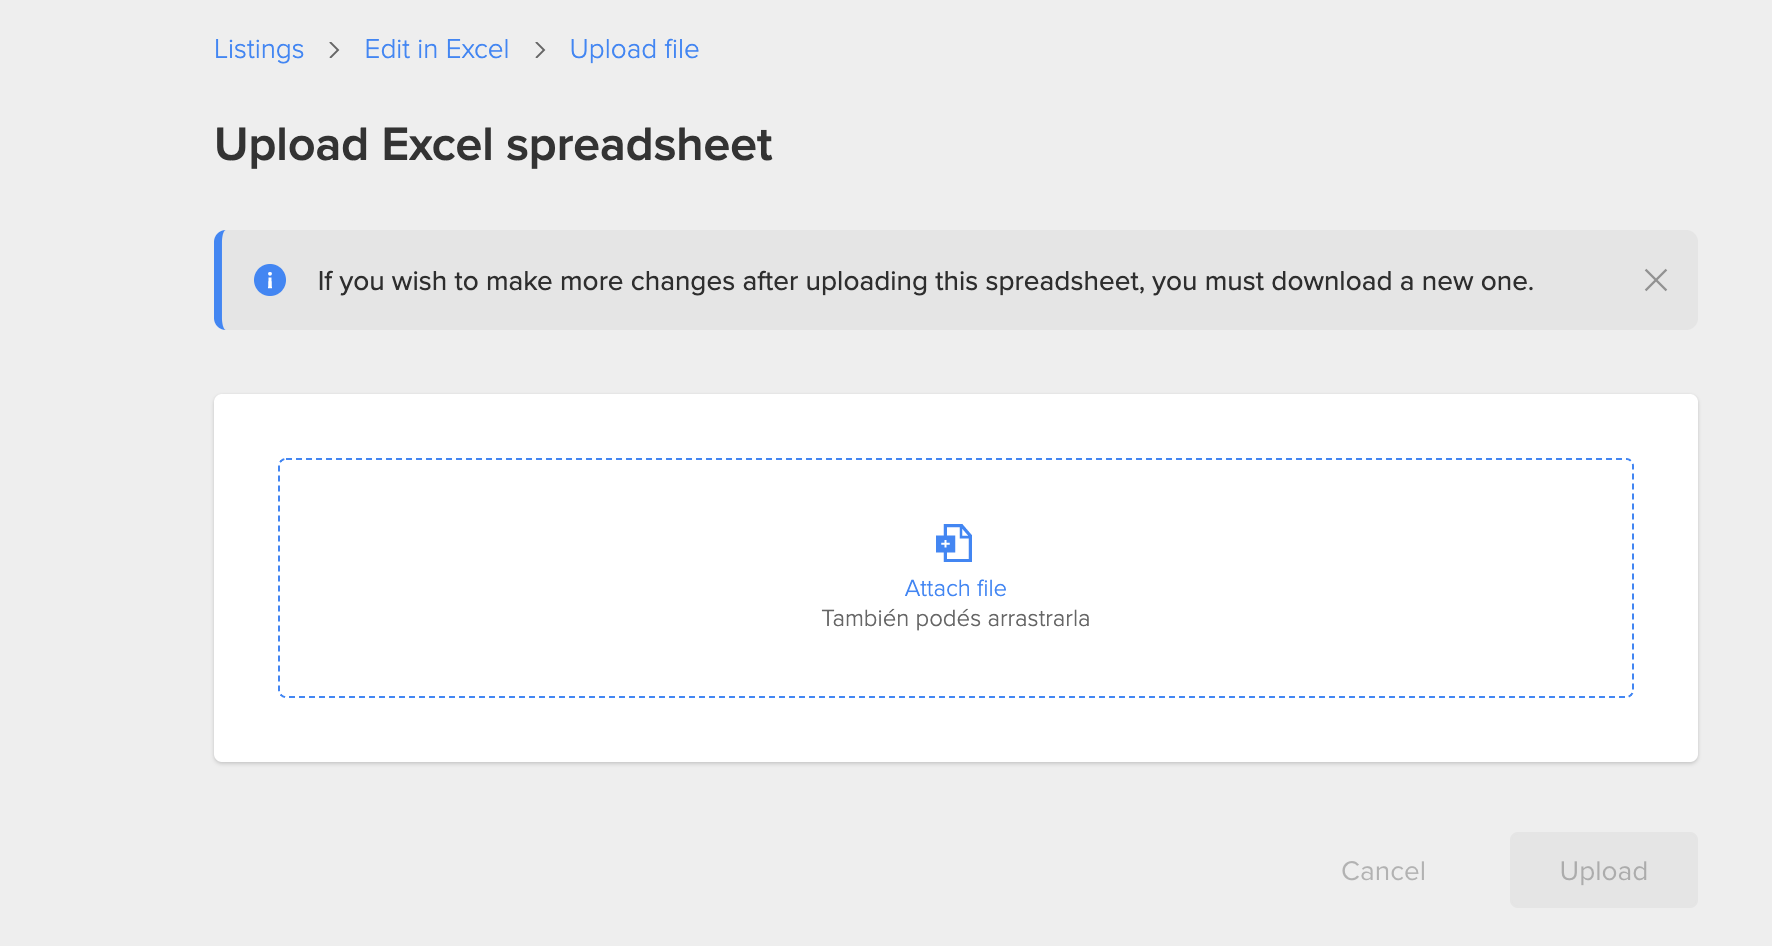Click the dashed file drop zone
Screen dimensions: 1772x946
956,578
